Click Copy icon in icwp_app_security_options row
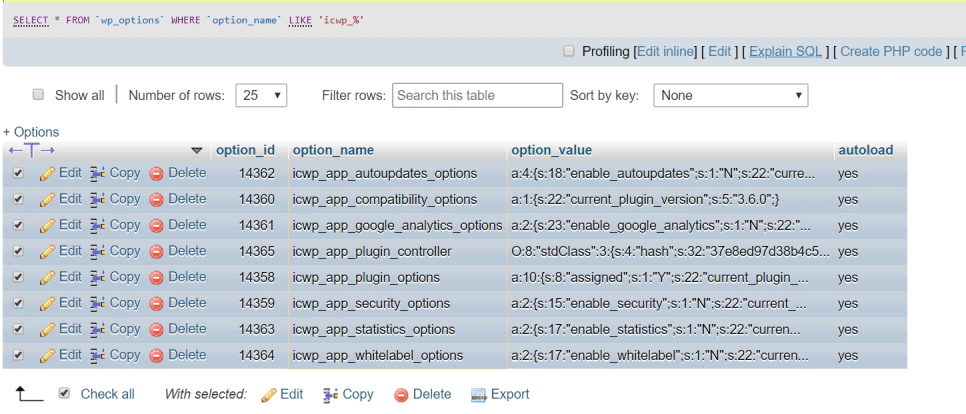Screen dimensions: 966x414 [98, 304]
